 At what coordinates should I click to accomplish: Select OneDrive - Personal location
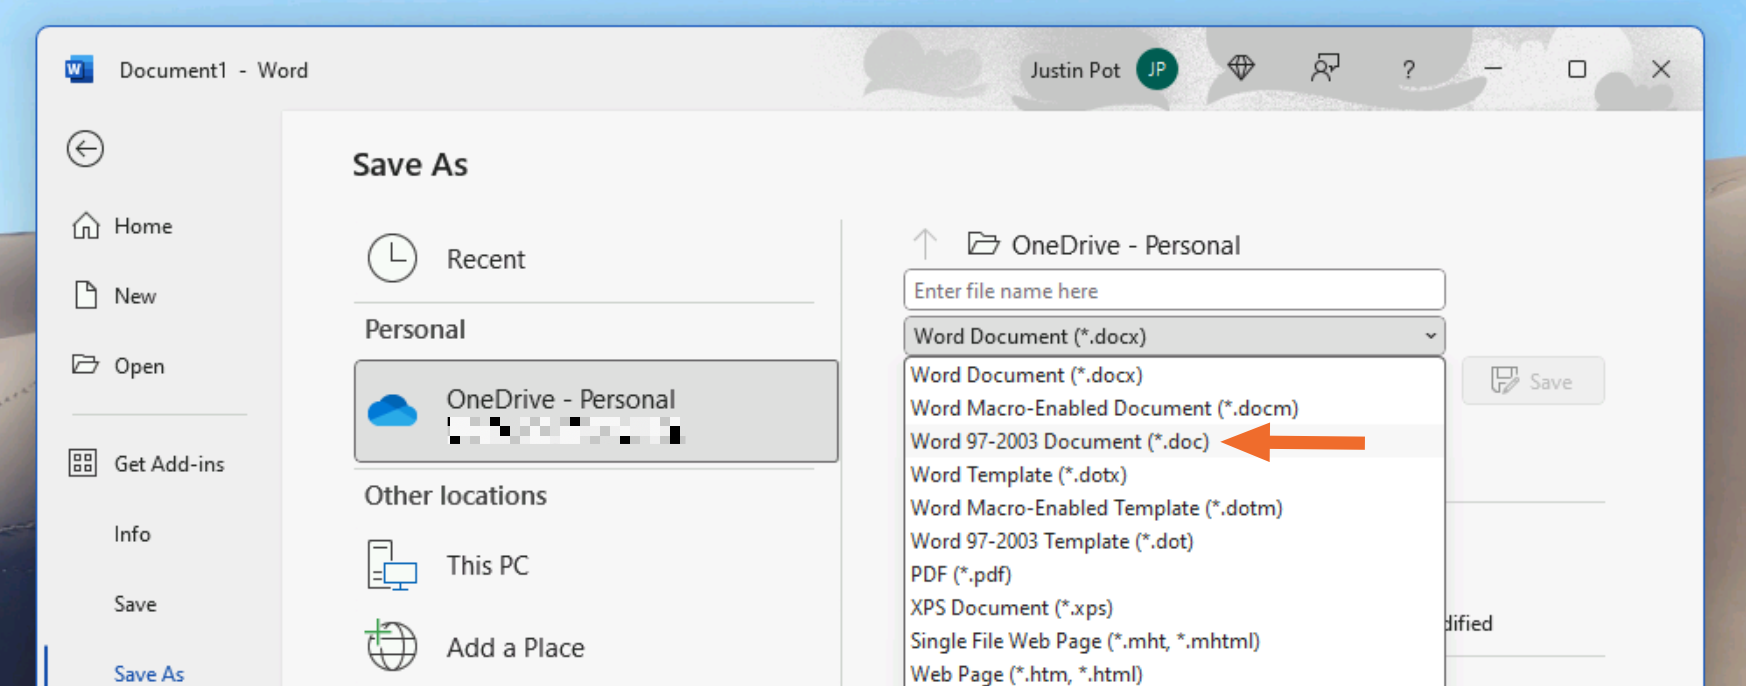(596, 411)
